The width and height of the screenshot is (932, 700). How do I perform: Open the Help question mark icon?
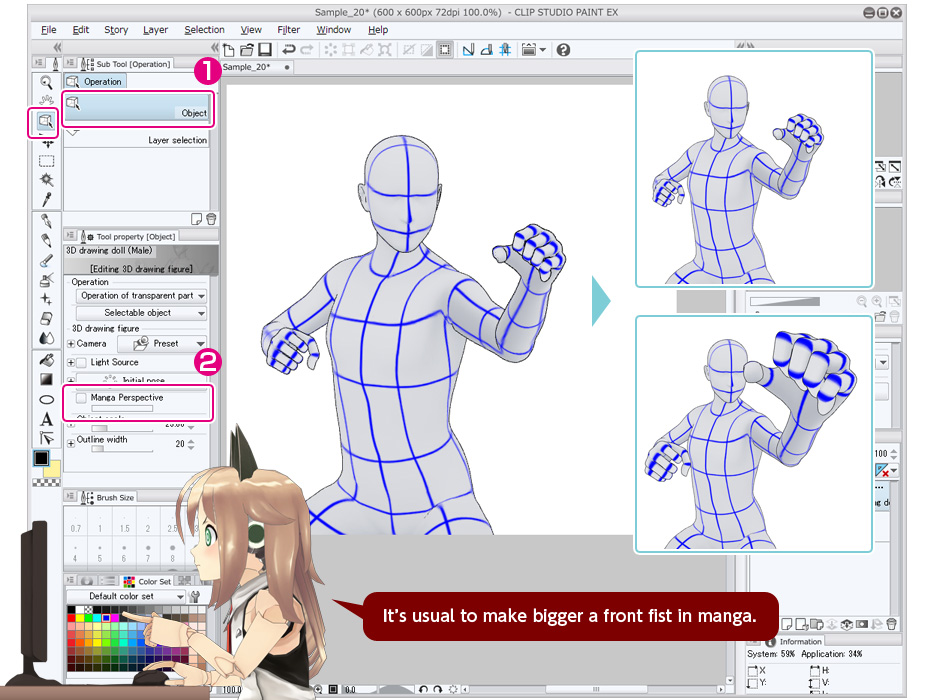[563, 49]
